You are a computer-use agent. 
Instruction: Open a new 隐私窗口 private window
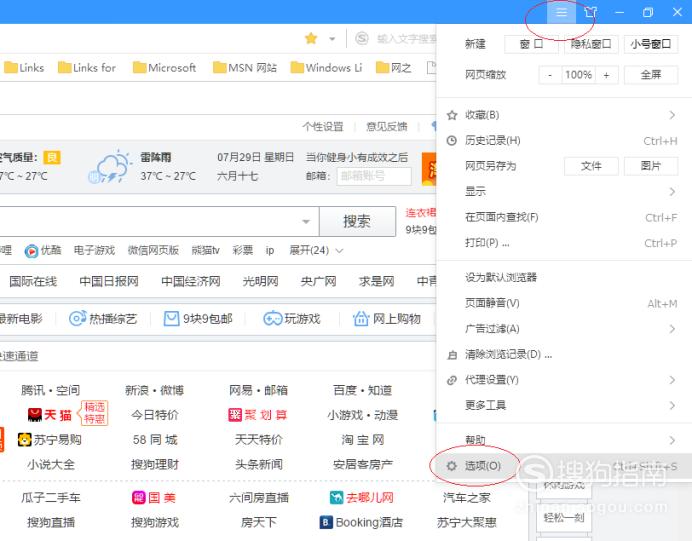tap(591, 44)
